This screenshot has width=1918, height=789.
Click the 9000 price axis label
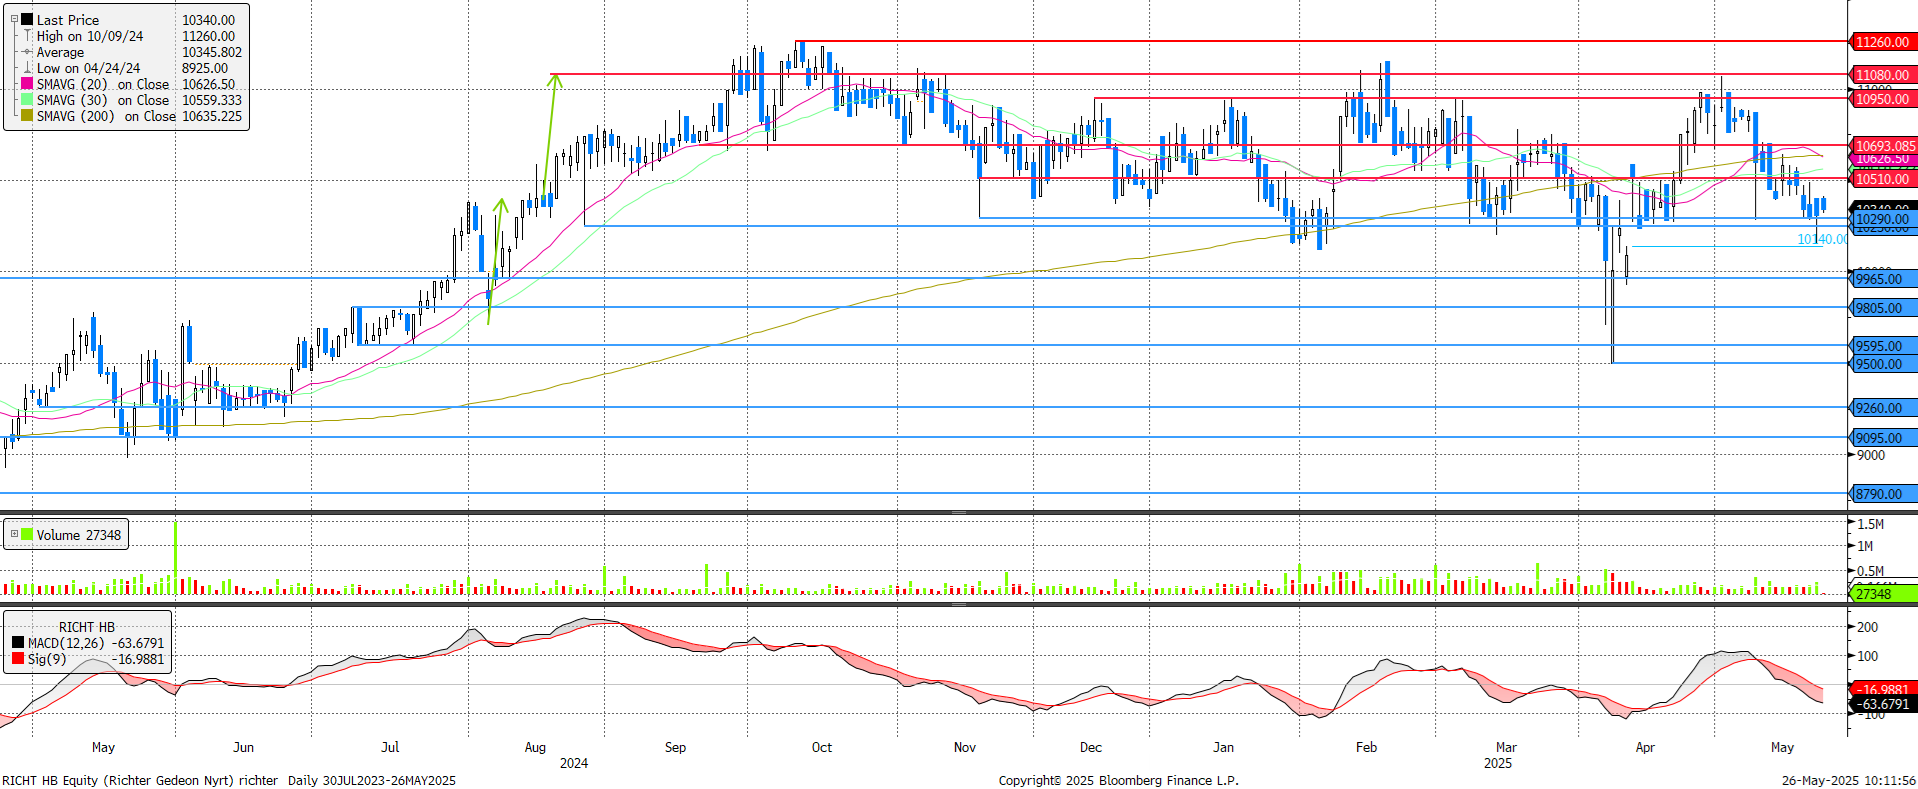point(1871,455)
